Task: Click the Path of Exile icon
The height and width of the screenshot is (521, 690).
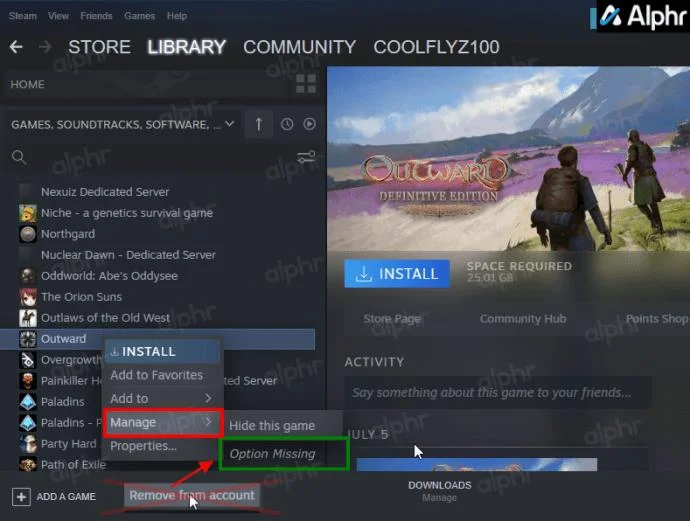Action: pyautogui.click(x=28, y=464)
